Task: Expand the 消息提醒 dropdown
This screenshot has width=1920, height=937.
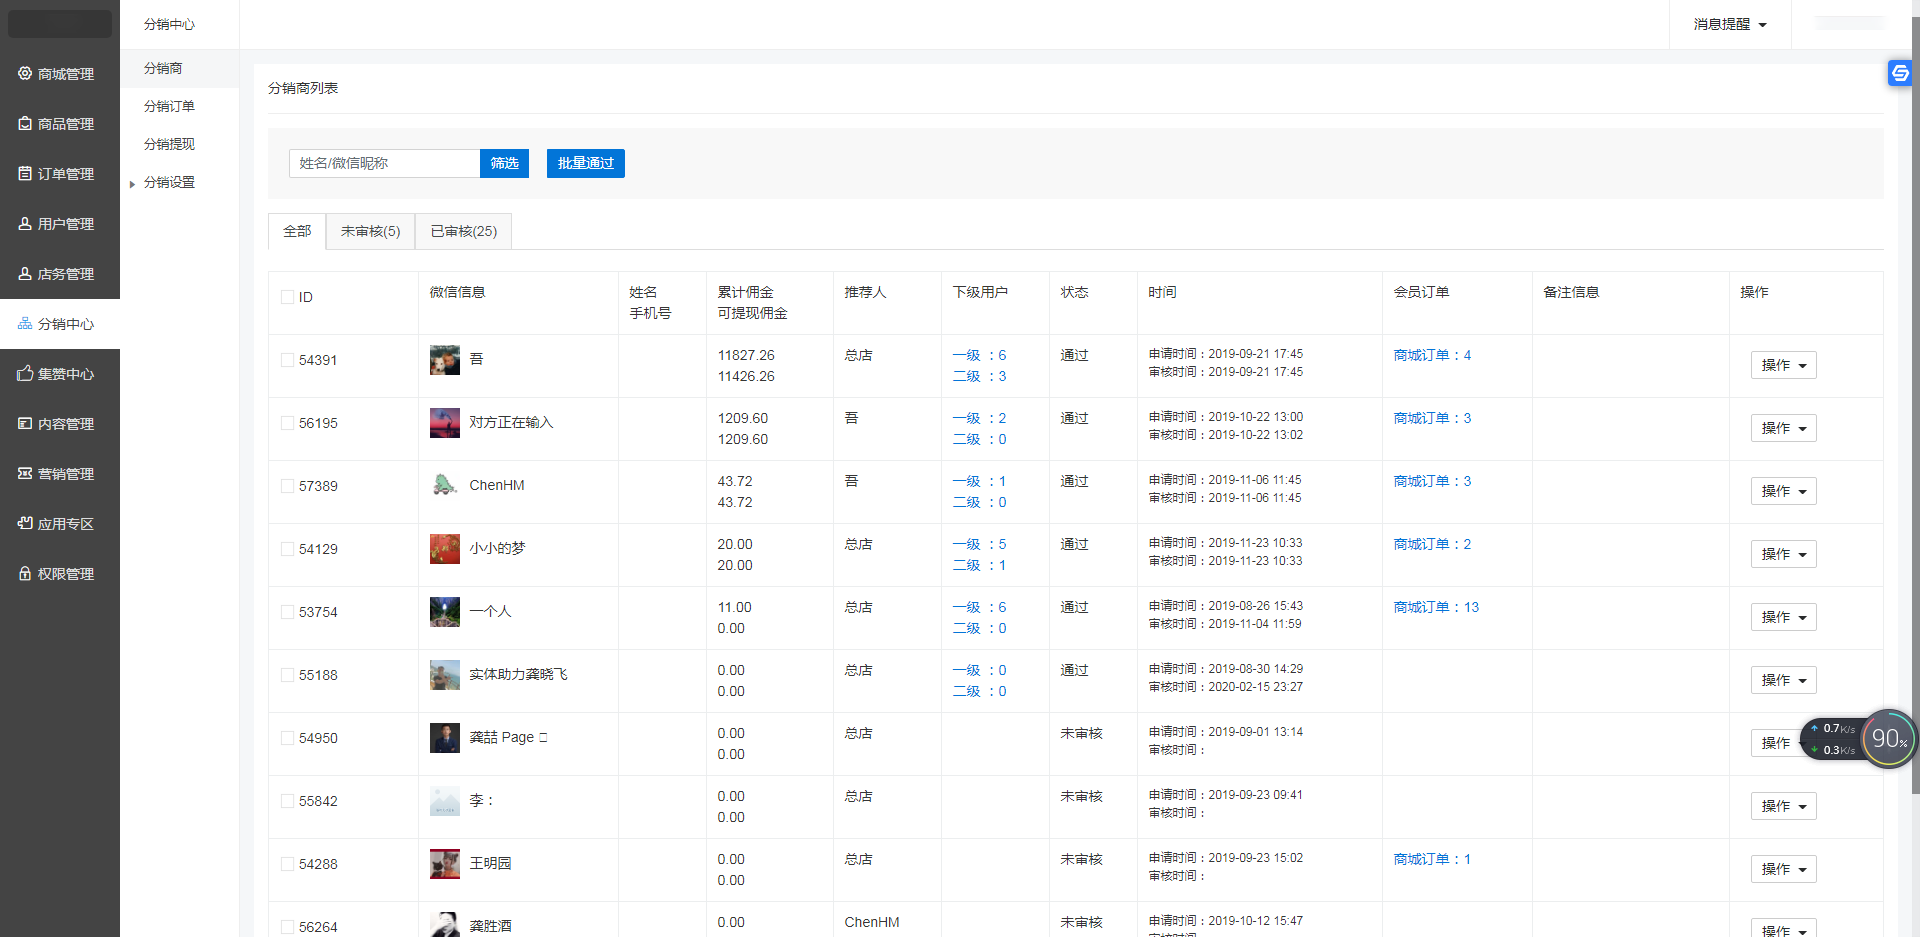Action: tap(1730, 24)
